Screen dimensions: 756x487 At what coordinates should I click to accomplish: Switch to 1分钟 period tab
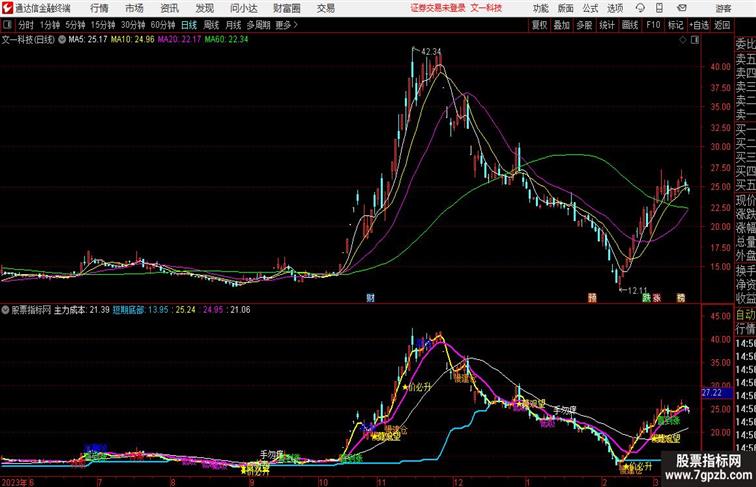click(50, 25)
